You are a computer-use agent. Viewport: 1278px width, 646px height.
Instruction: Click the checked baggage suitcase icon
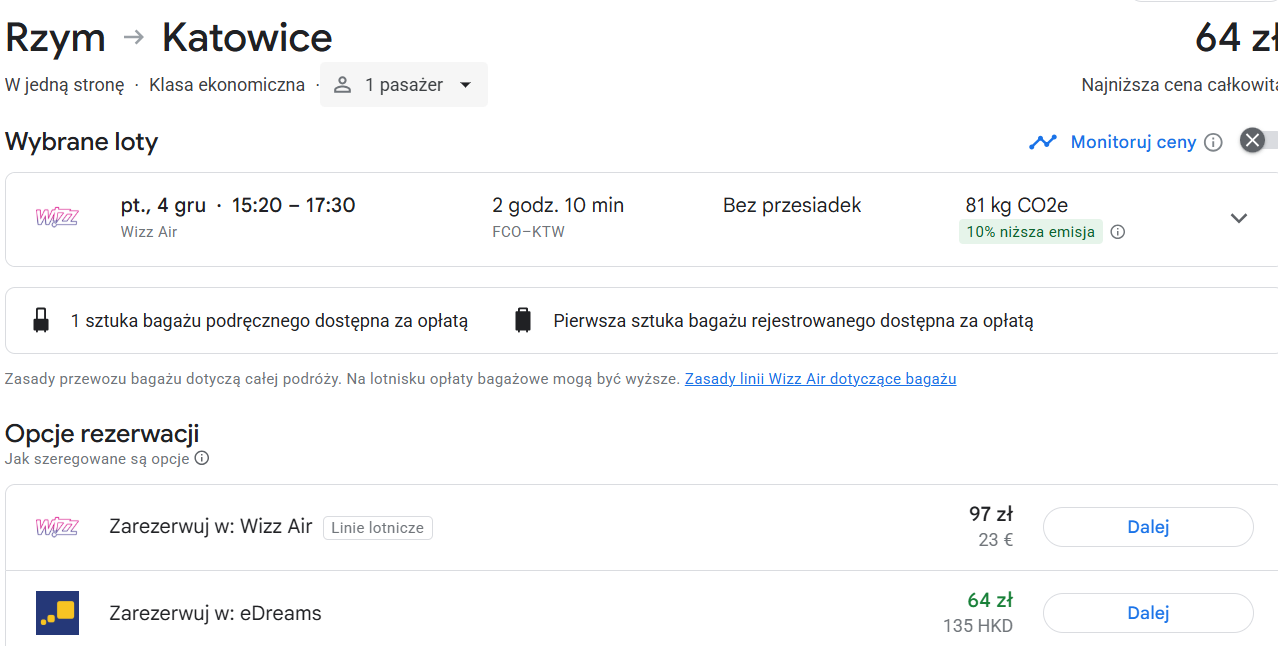point(523,321)
